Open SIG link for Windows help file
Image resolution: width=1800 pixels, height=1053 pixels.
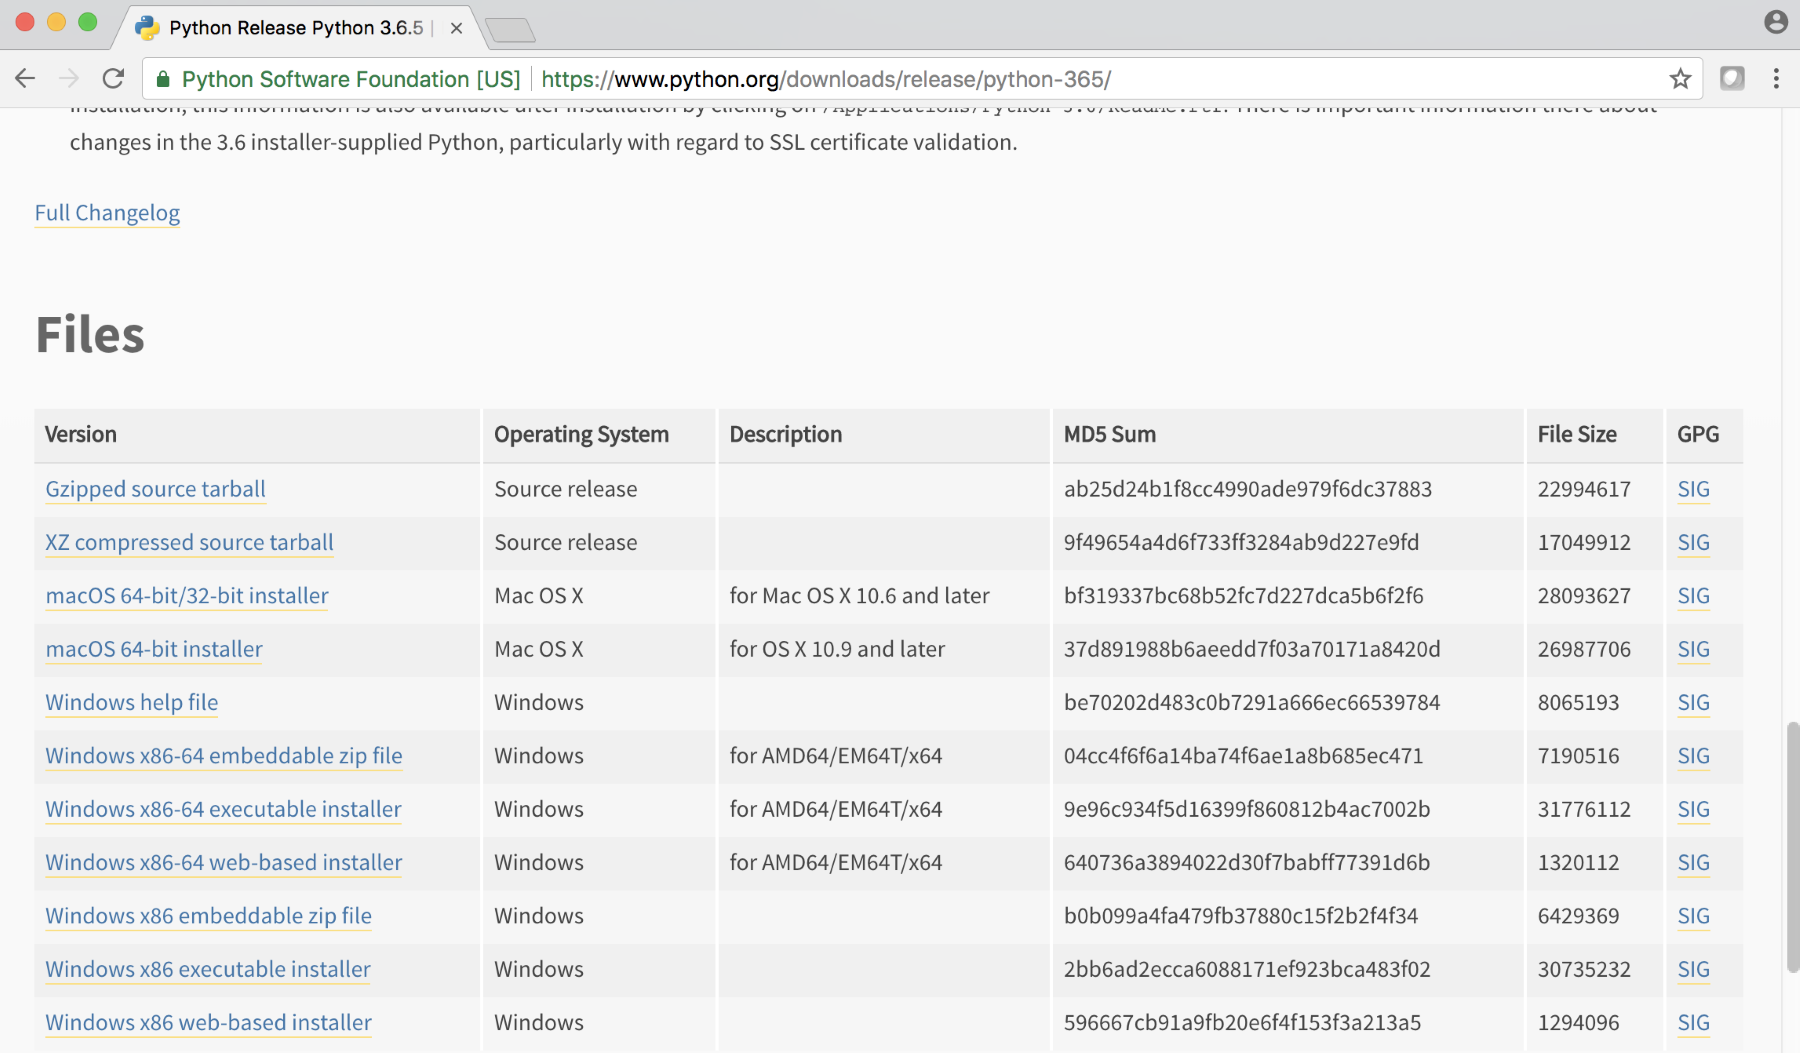point(1693,702)
